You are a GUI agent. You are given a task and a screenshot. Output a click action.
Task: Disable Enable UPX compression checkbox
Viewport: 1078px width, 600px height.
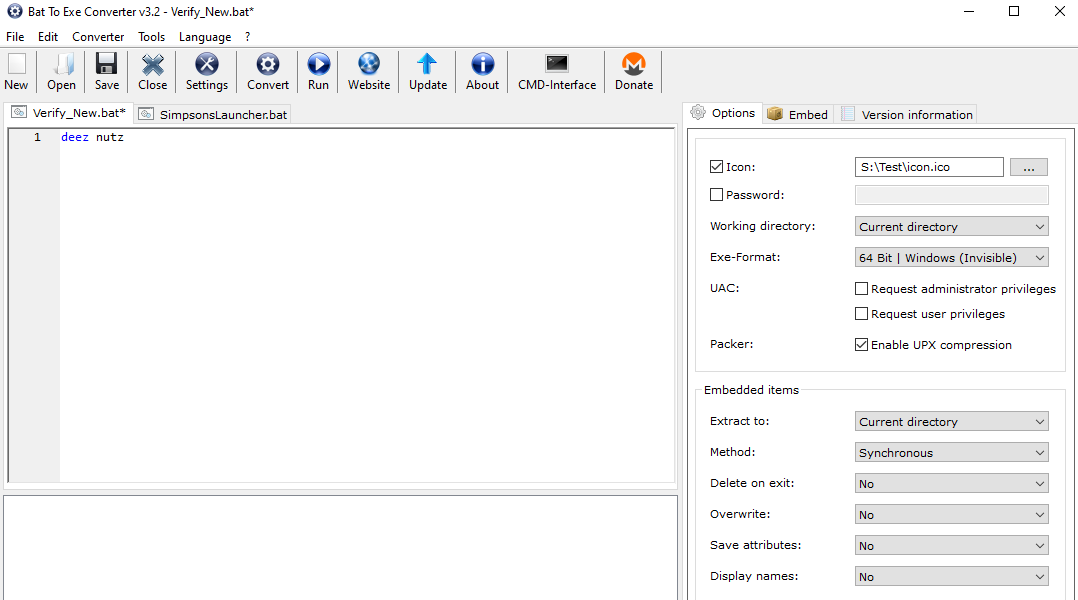tap(861, 345)
